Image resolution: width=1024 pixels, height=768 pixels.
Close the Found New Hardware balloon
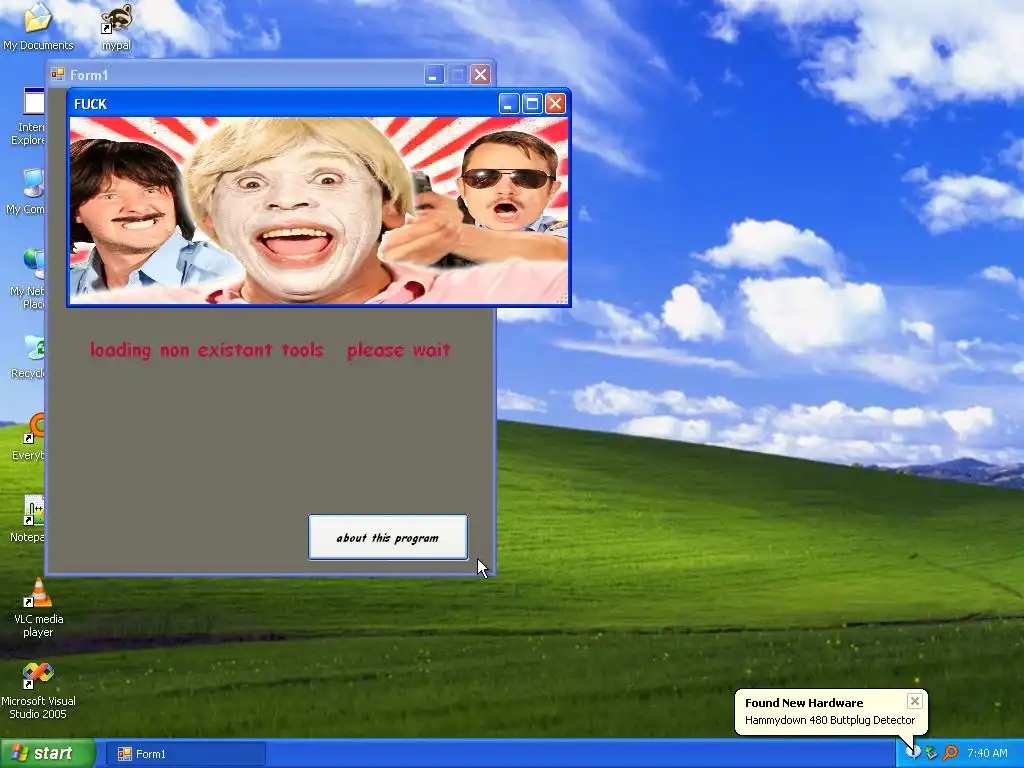pyautogui.click(x=914, y=701)
